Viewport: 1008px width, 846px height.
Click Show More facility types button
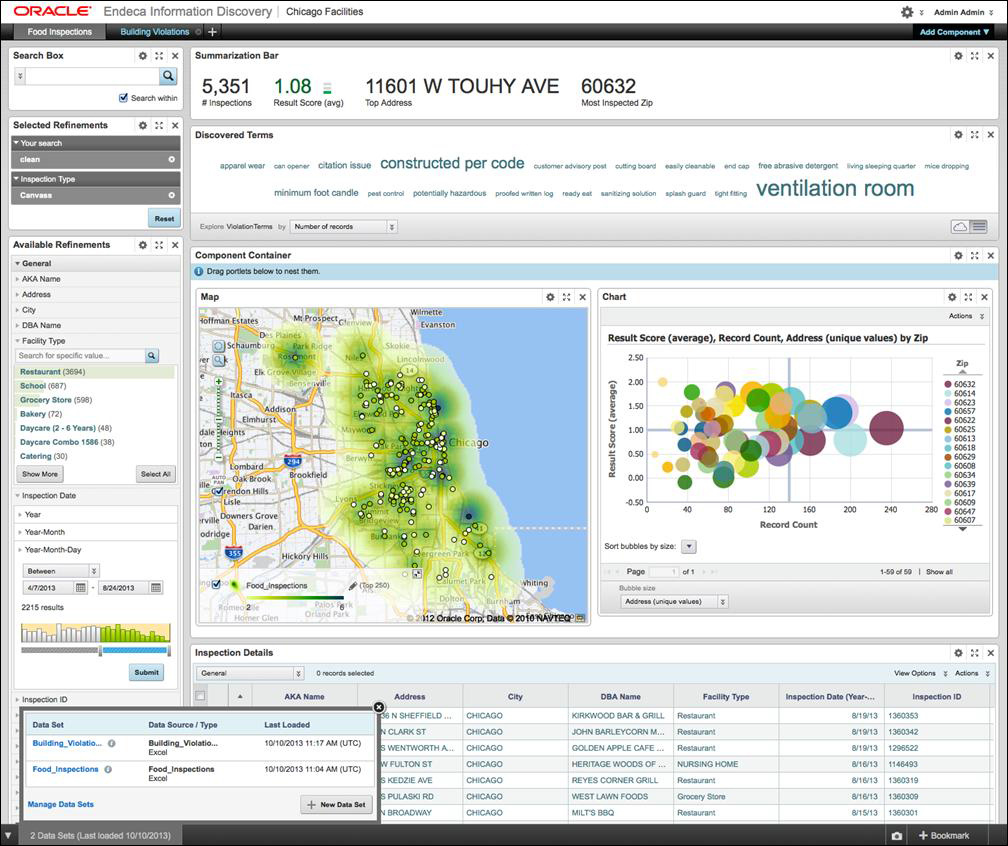(x=40, y=474)
